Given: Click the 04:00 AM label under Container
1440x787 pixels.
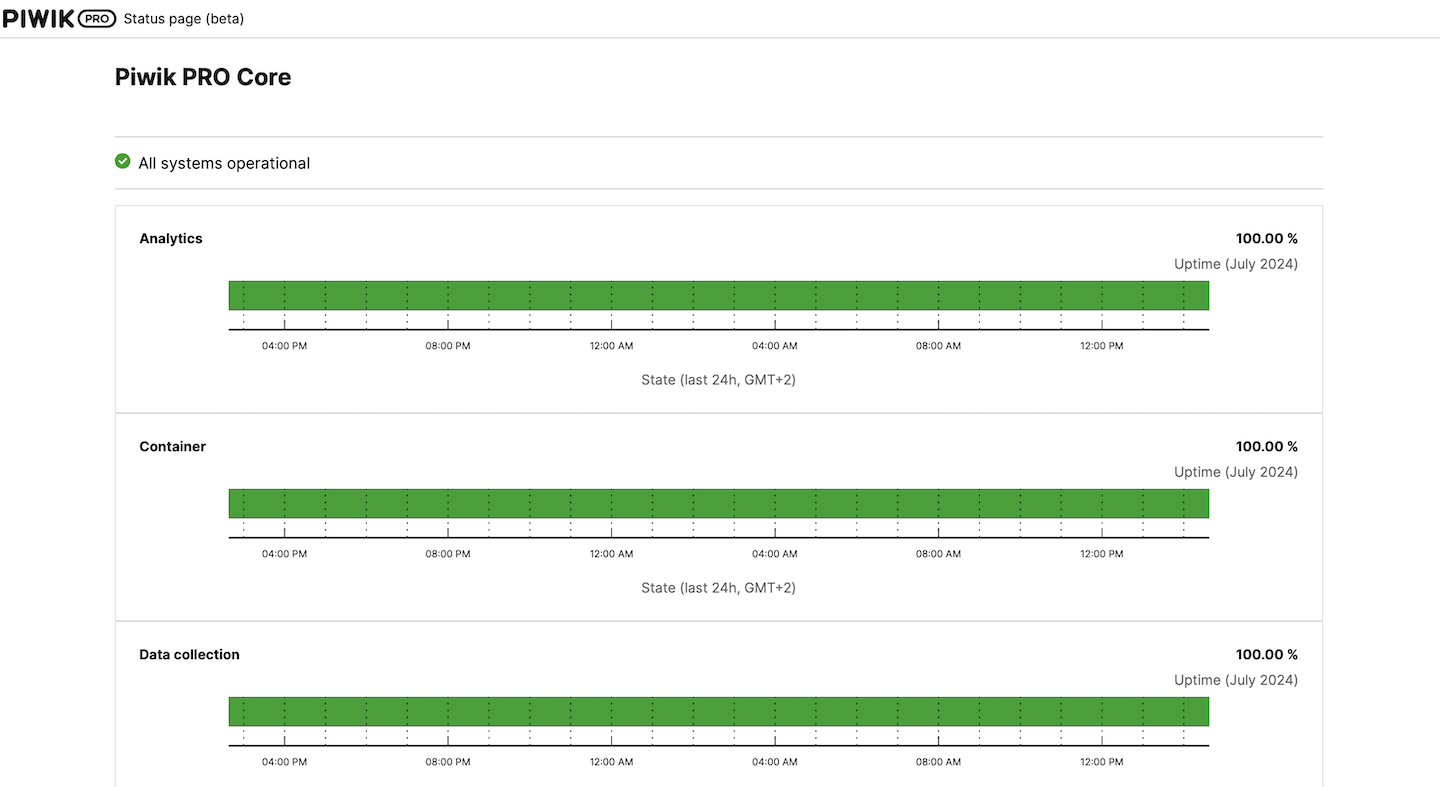Looking at the screenshot, I should pos(775,554).
